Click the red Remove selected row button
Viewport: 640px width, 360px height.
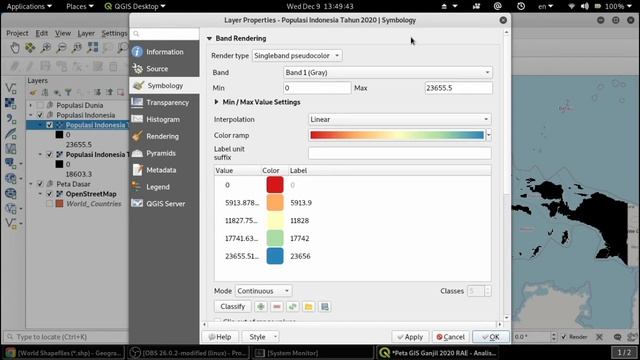coord(277,307)
